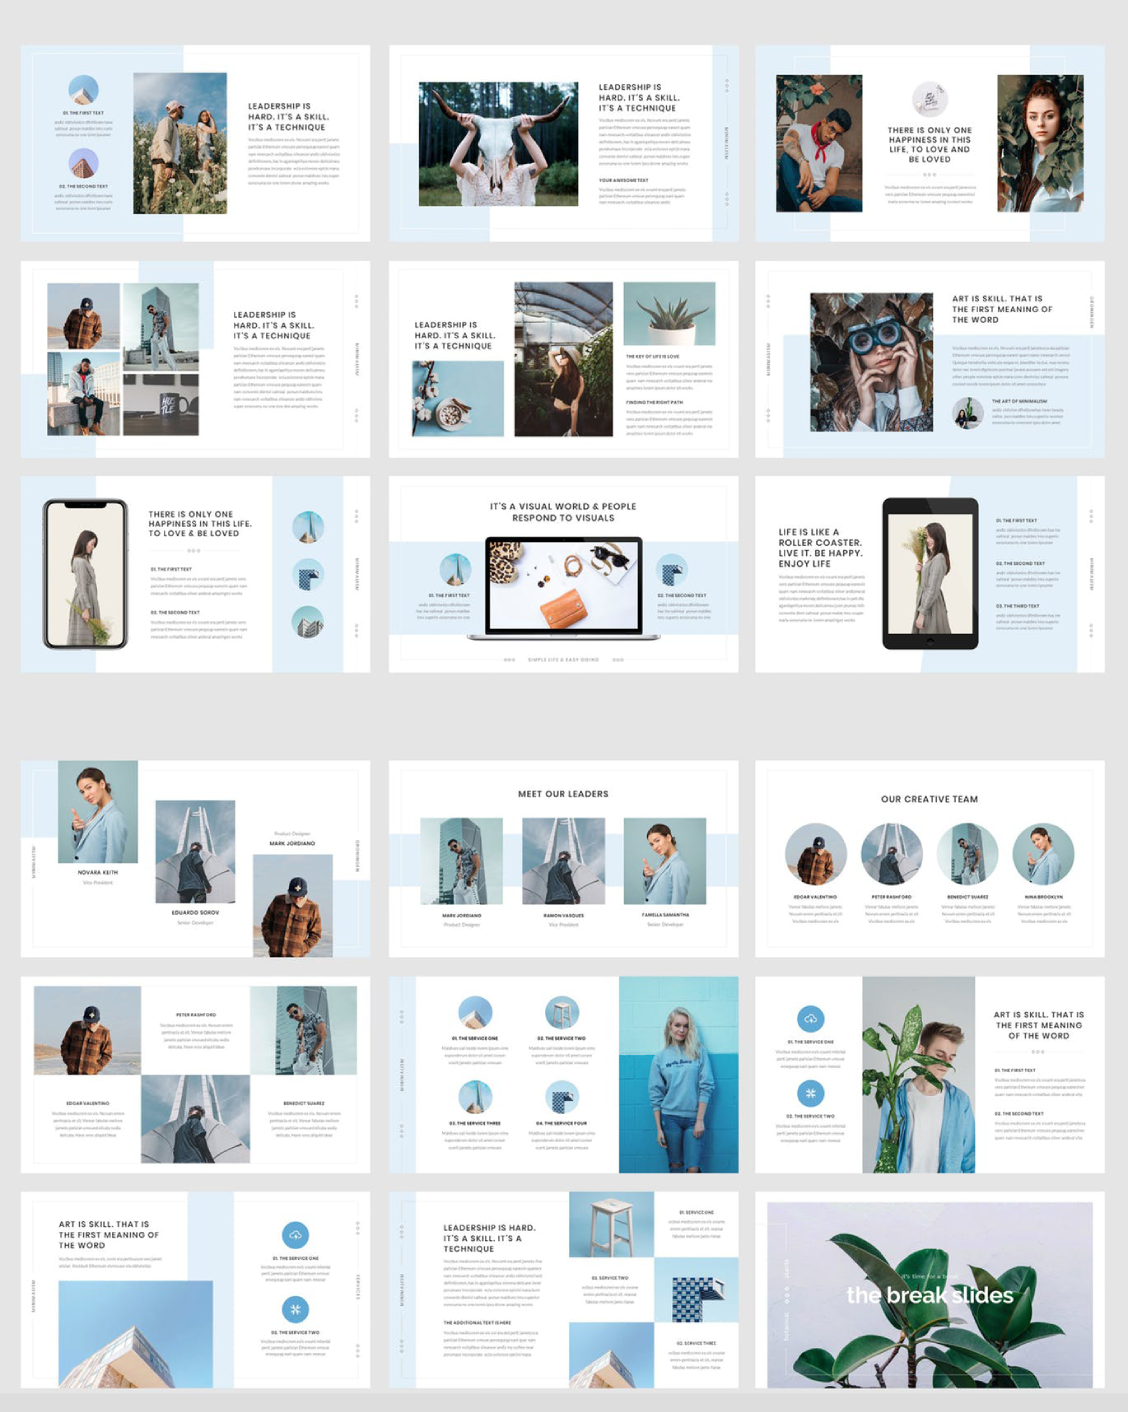
Task: Select the blonde woman against the blue wall photo
Action: click(678, 1075)
